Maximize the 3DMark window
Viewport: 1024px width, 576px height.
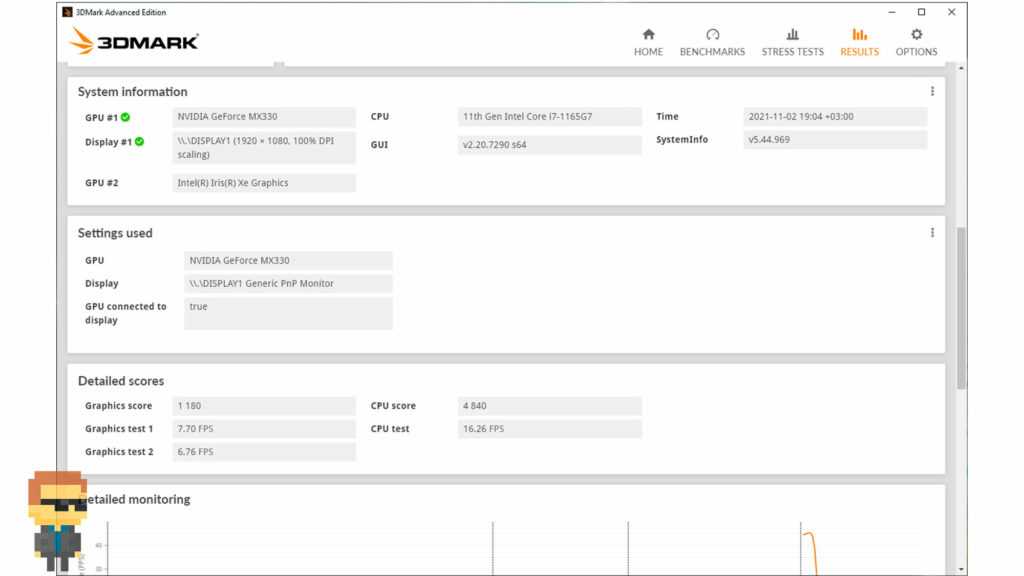(921, 12)
